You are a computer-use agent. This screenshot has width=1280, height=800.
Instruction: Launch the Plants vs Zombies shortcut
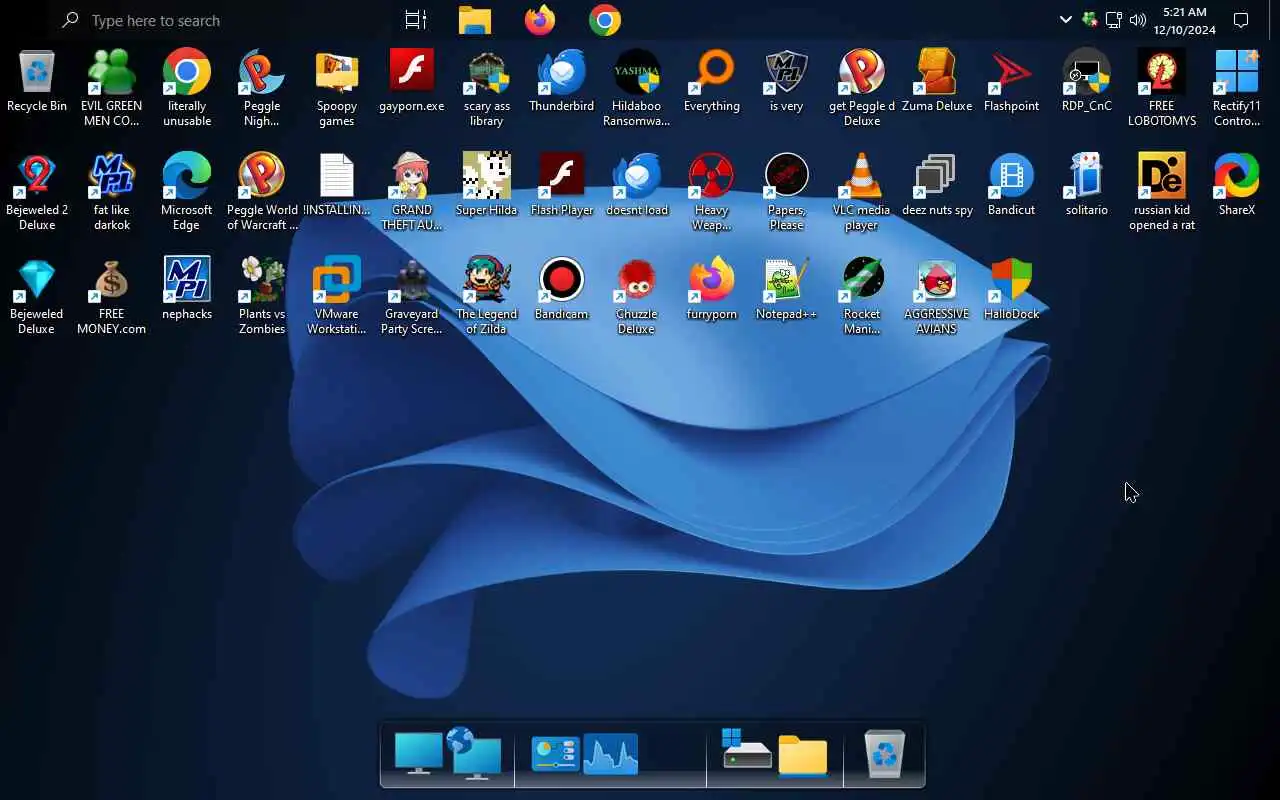(262, 296)
